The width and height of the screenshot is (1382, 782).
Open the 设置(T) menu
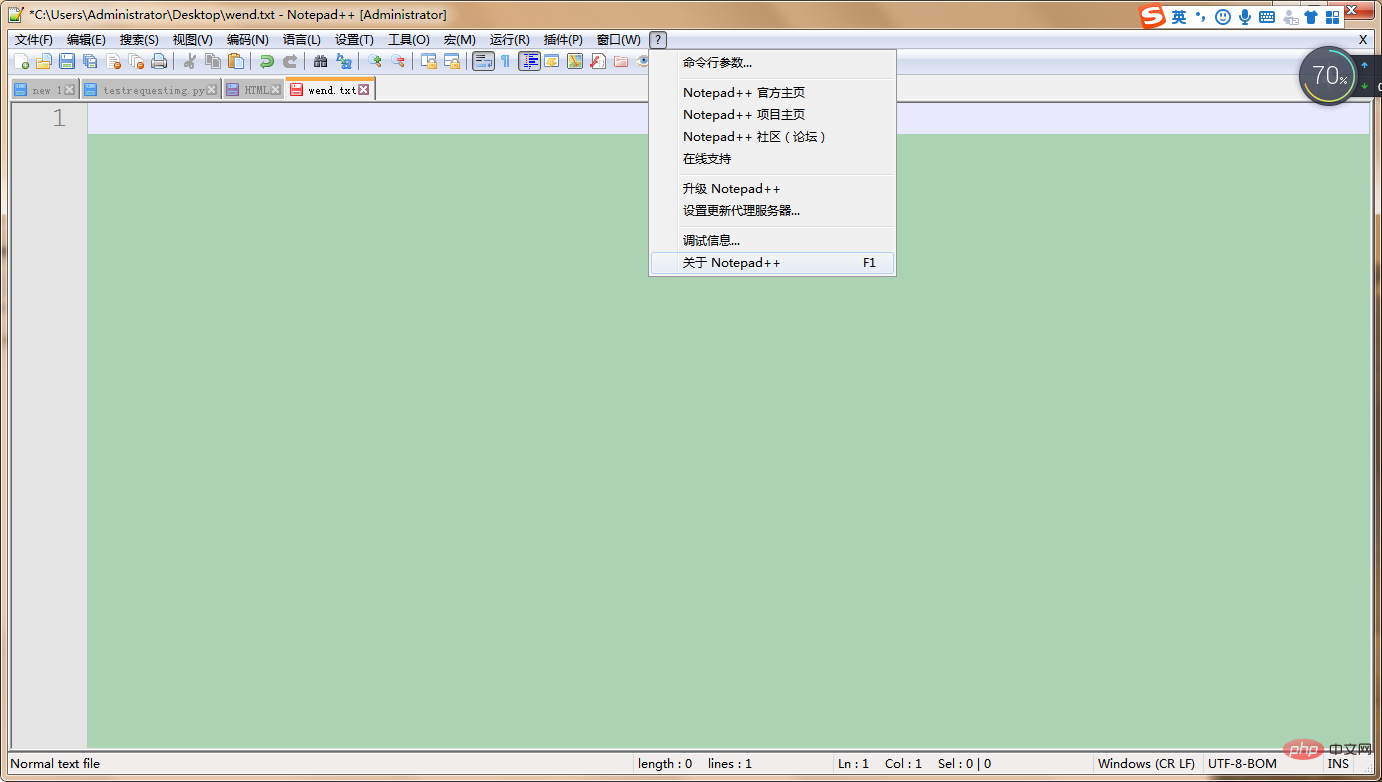[x=354, y=40]
